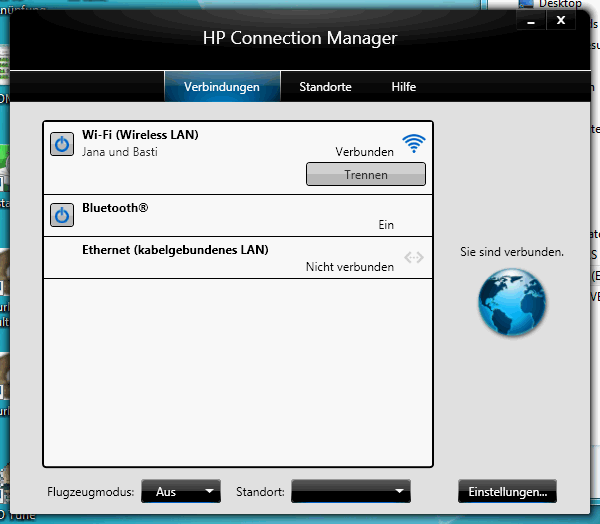
Task: Click the blue globe connection icon
Action: click(x=512, y=302)
